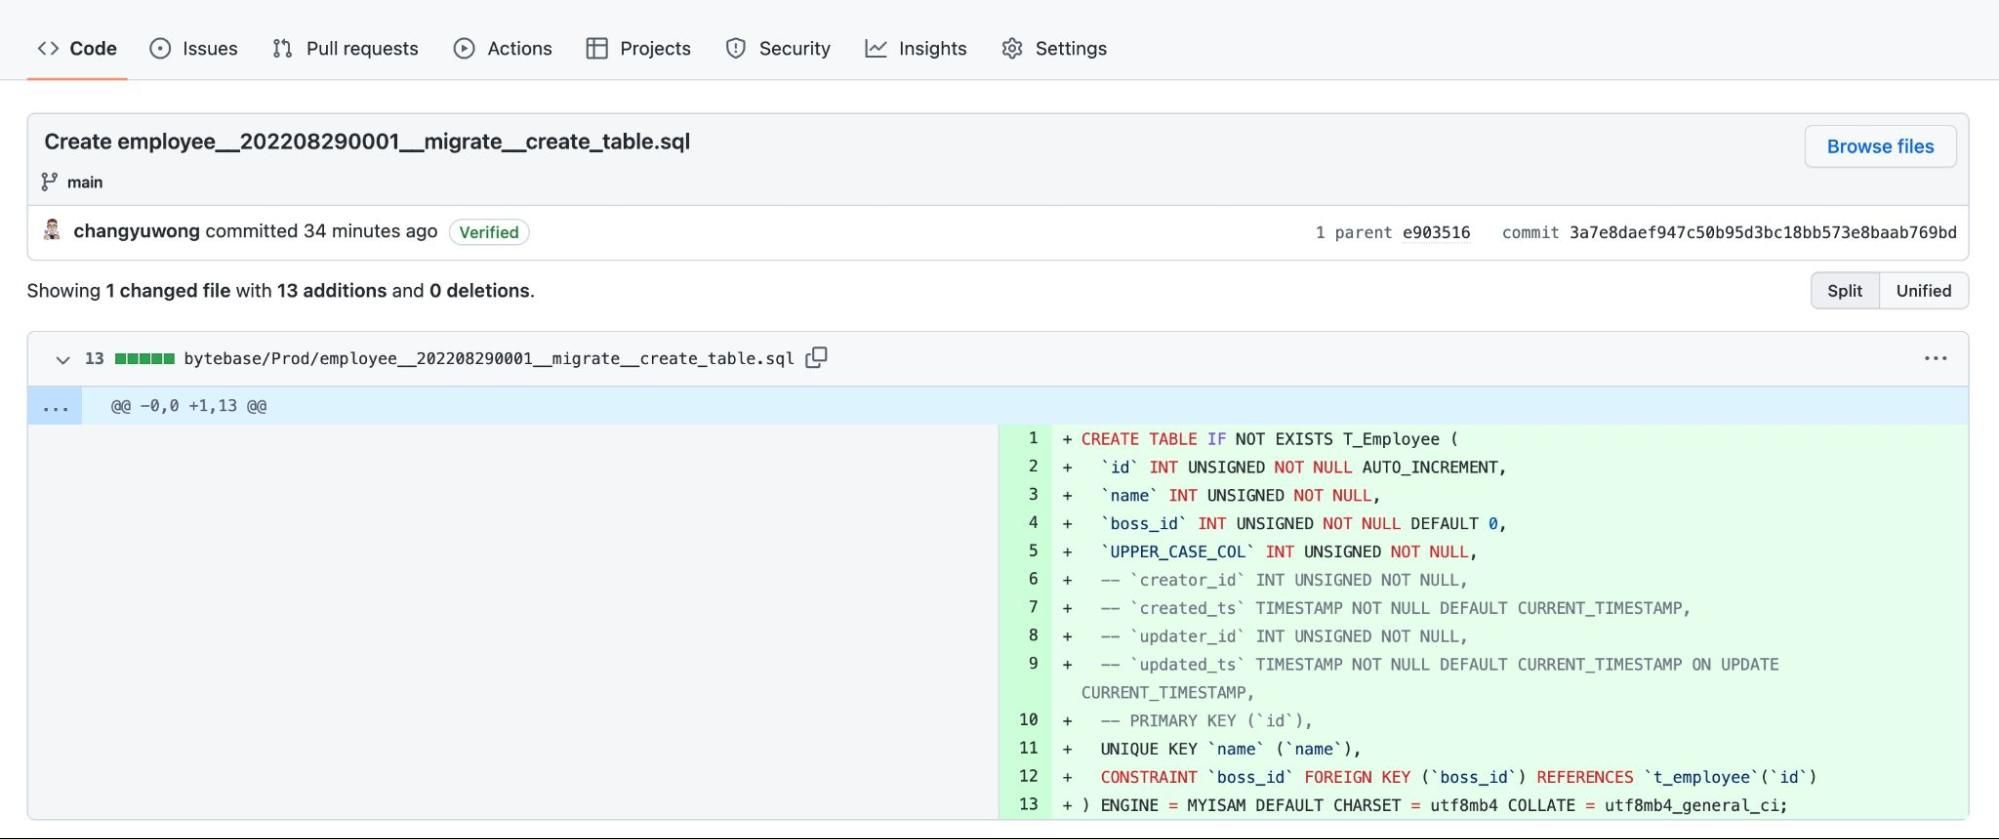Open the Projects tab
Screen dimensions: 1999x839
[638, 48]
